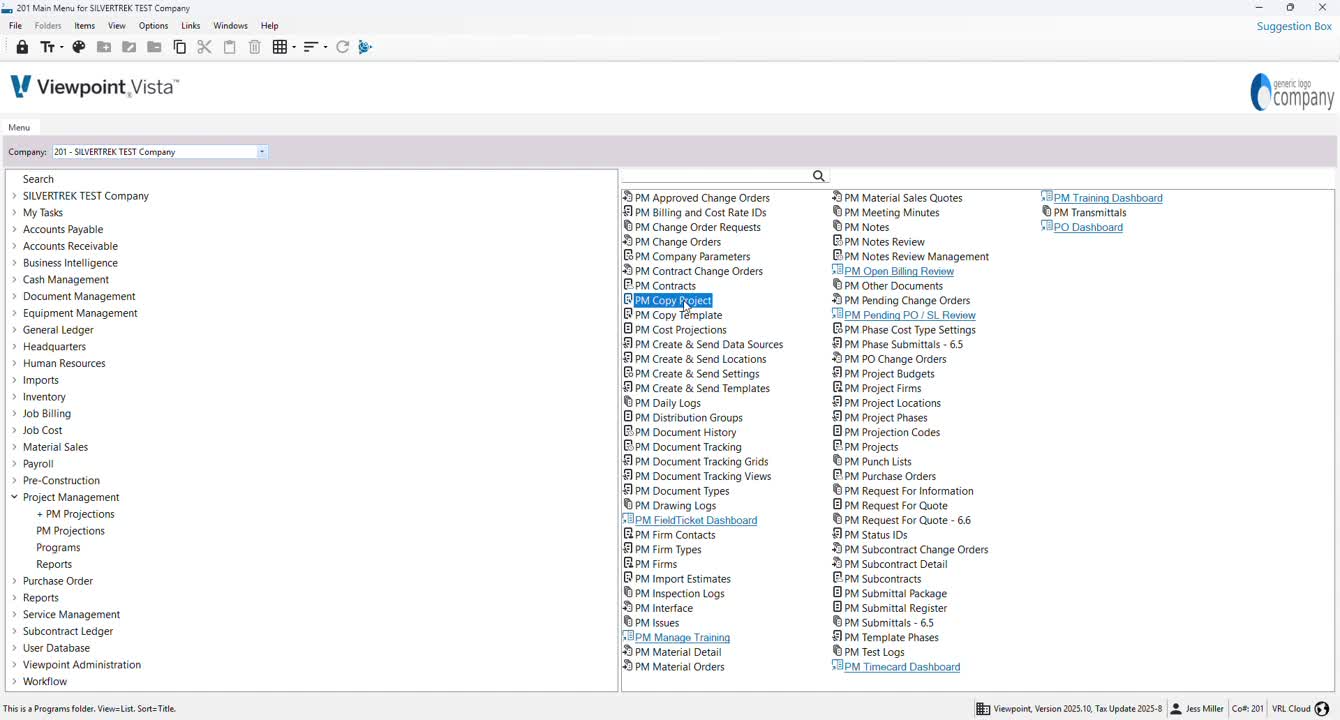Screen dimensions: 1340x720
Task: Open the Items menu
Action: (85, 26)
